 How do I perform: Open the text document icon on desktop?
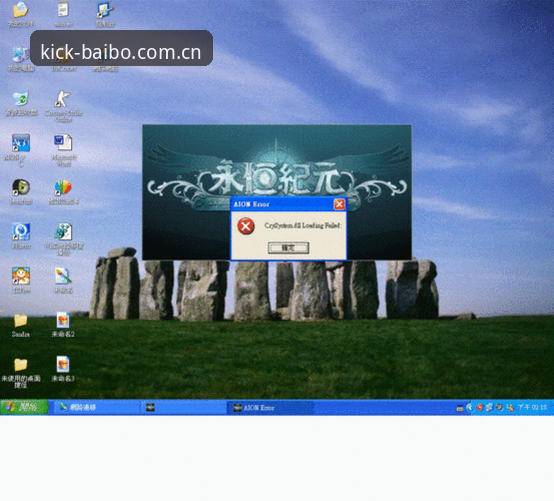pos(63,14)
